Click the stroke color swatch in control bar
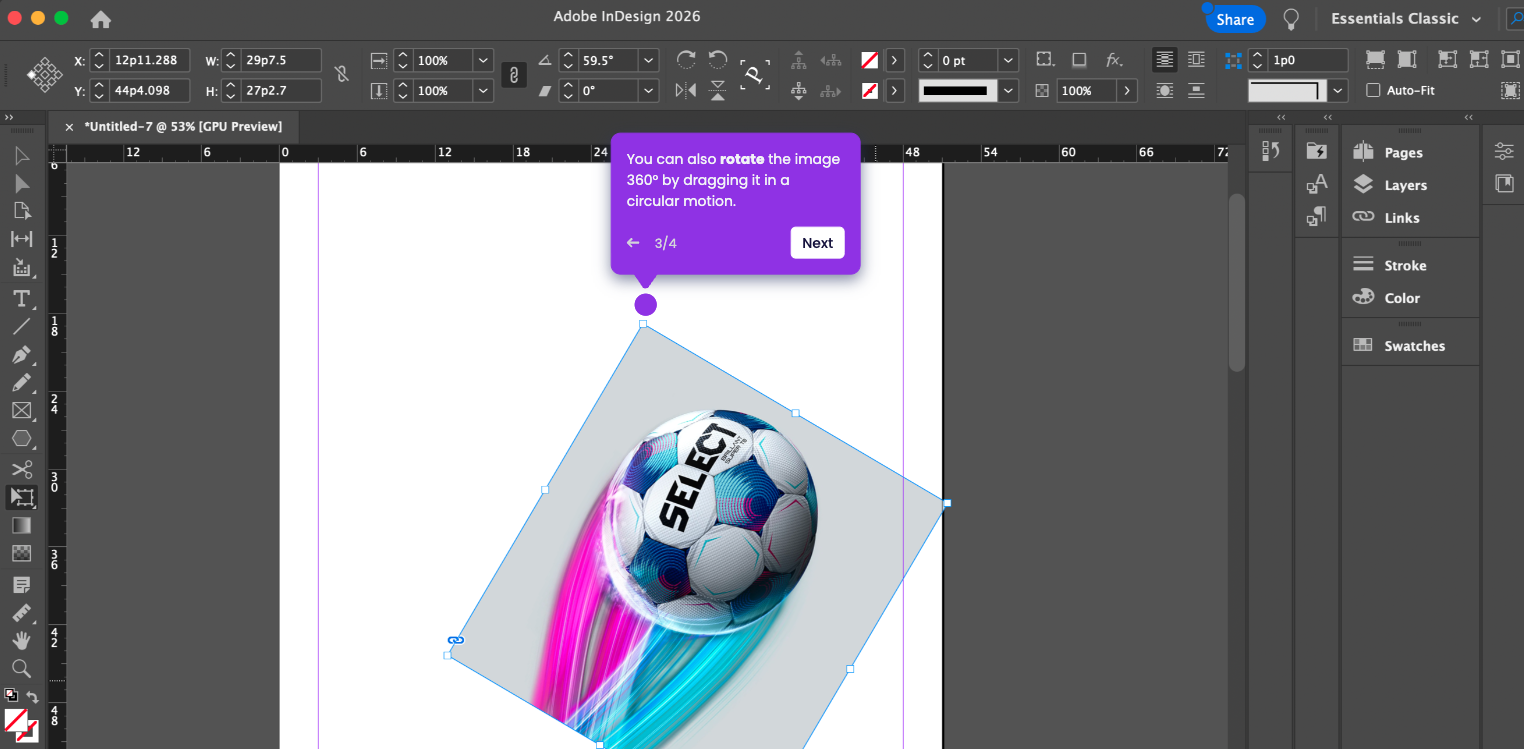Image resolution: width=1524 pixels, height=749 pixels. 870,91
